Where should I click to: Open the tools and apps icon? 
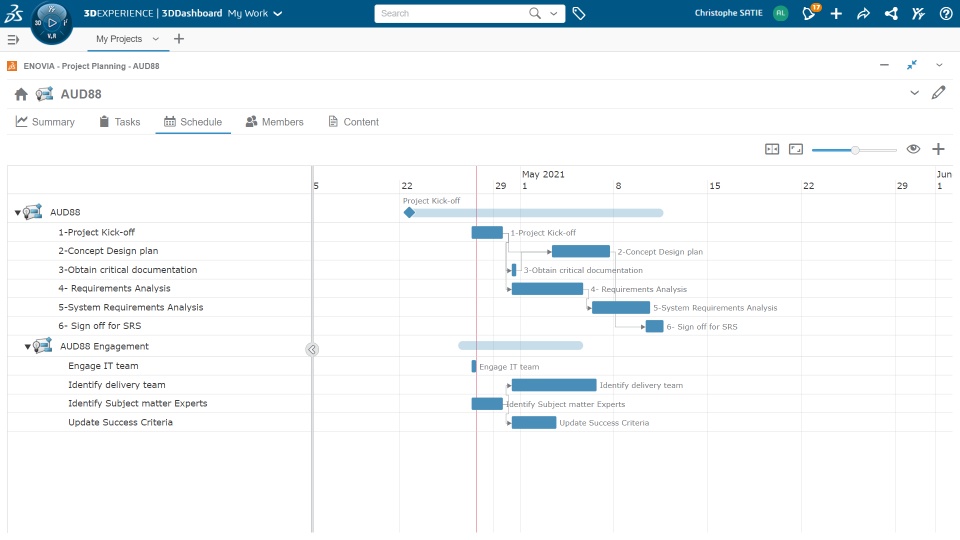pos(918,13)
